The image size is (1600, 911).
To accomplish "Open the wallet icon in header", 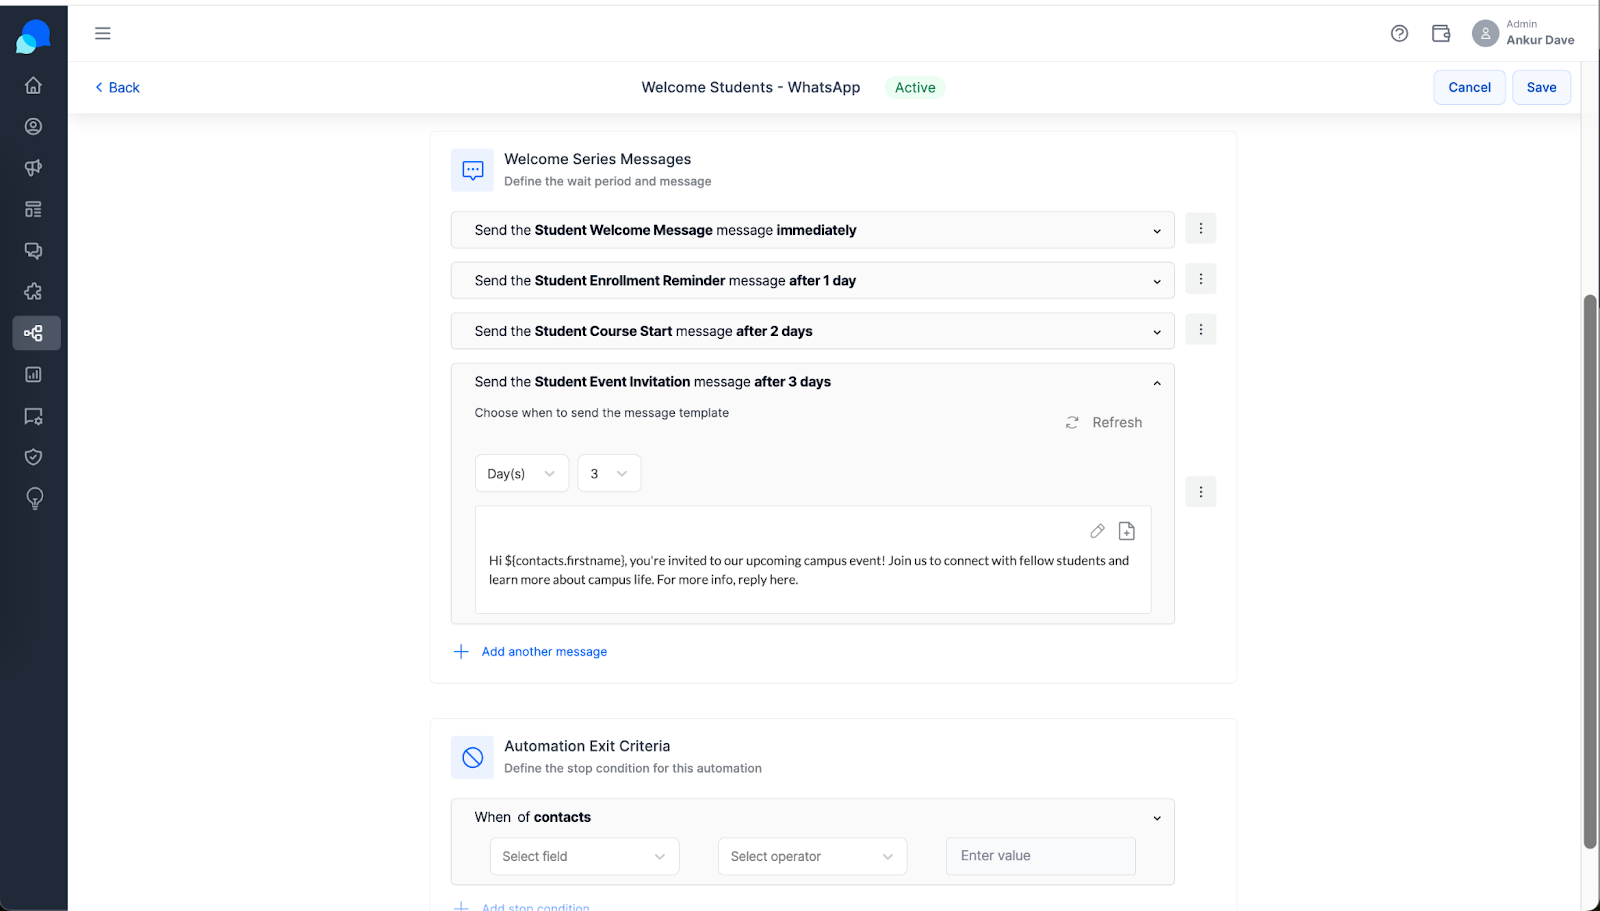I will (1441, 33).
